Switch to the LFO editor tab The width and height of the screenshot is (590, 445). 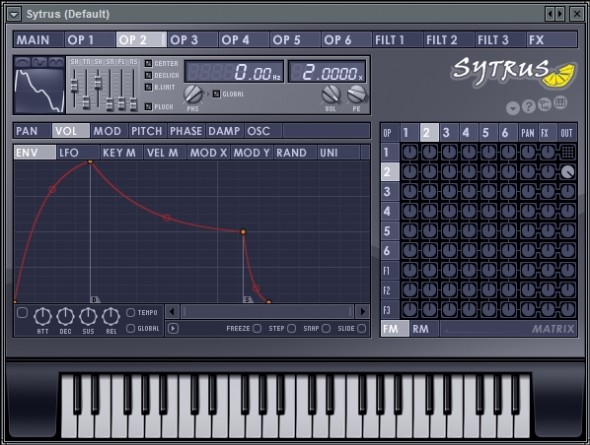coord(78,153)
